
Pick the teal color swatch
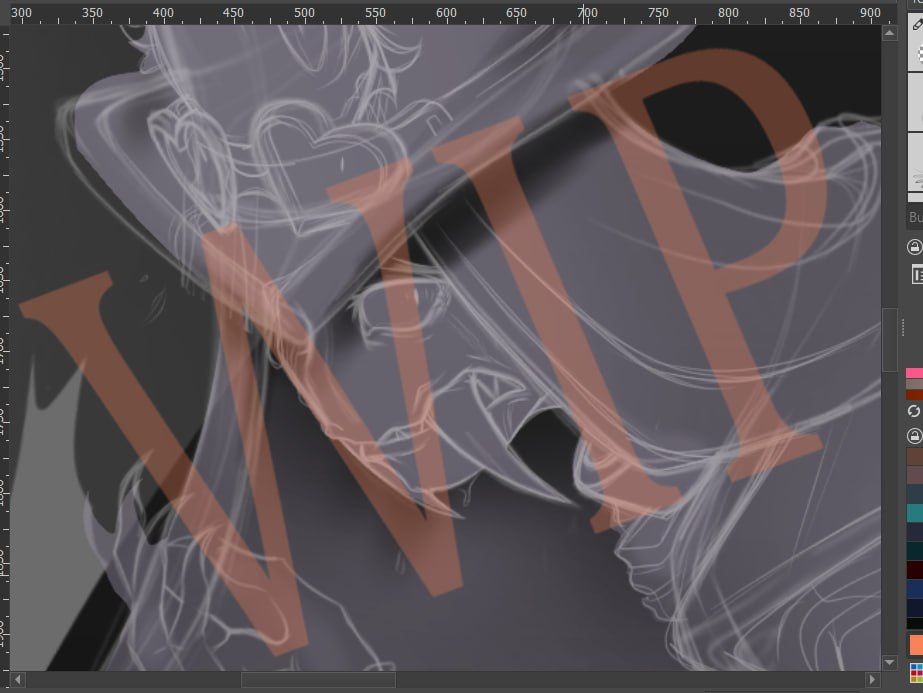(914, 512)
